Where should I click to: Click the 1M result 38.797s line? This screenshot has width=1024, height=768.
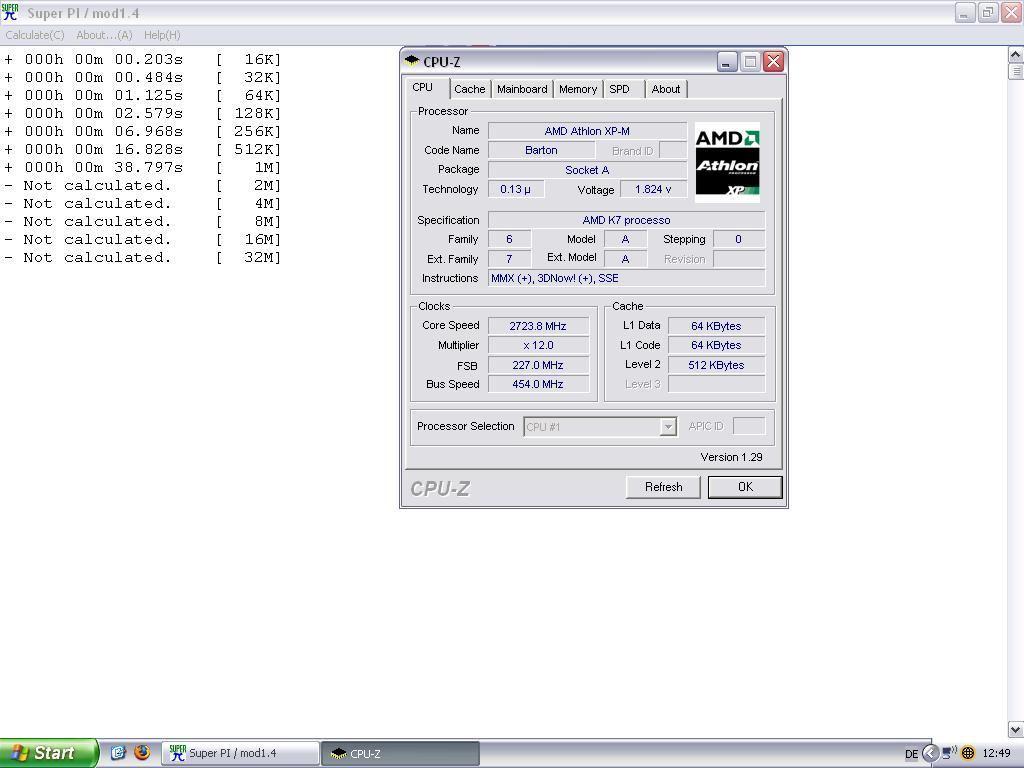coord(142,167)
